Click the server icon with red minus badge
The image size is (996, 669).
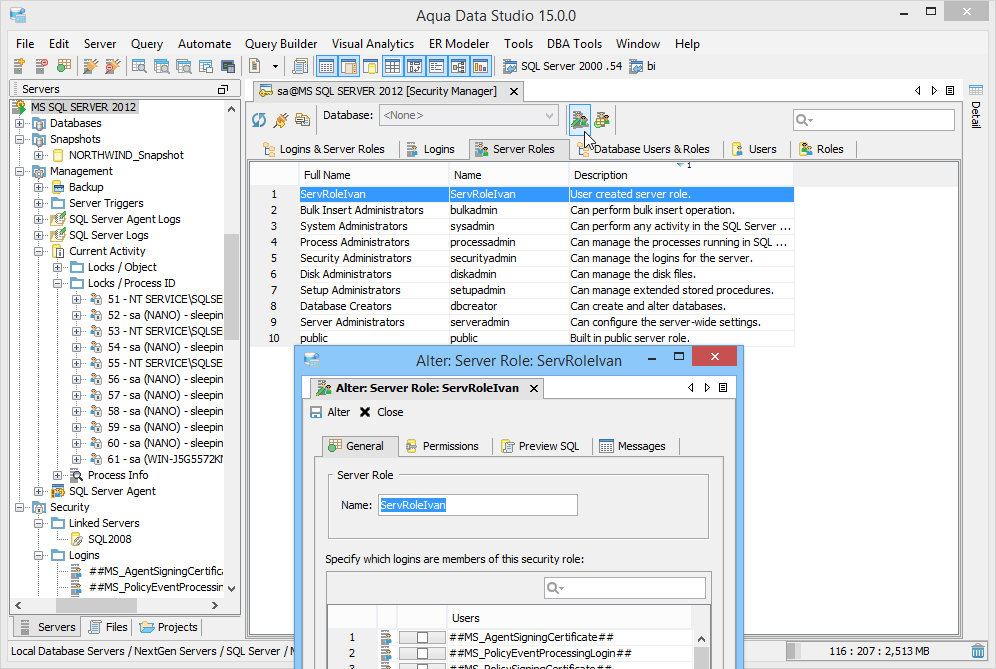[41, 65]
